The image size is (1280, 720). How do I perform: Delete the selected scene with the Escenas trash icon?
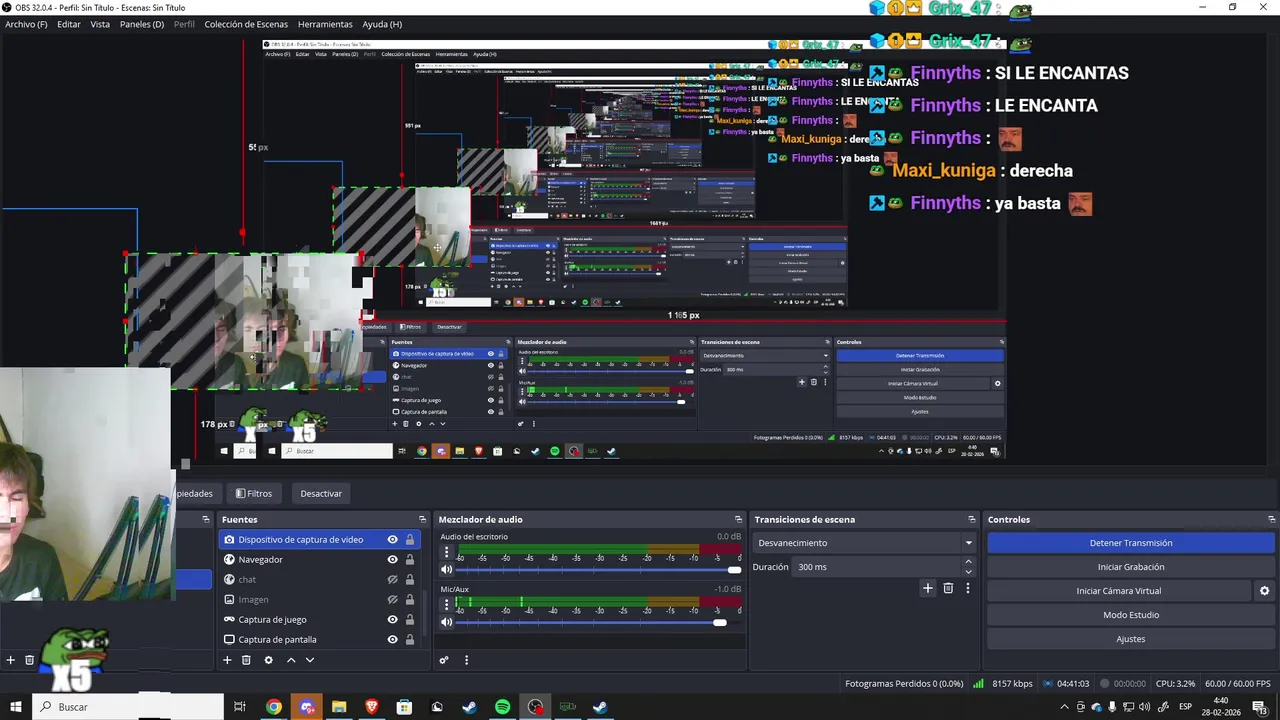(x=30, y=660)
